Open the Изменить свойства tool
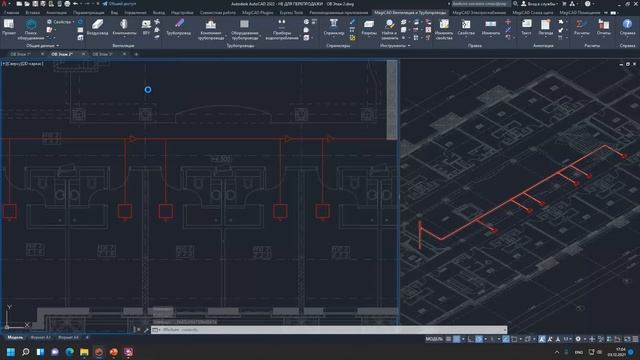This screenshot has height=360, width=640. point(444,29)
